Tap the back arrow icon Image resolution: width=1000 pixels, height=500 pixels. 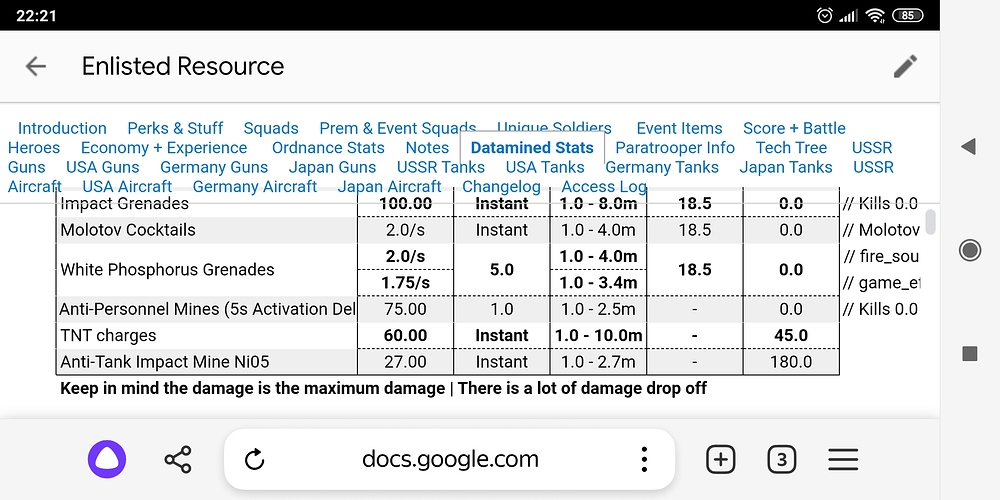(36, 67)
